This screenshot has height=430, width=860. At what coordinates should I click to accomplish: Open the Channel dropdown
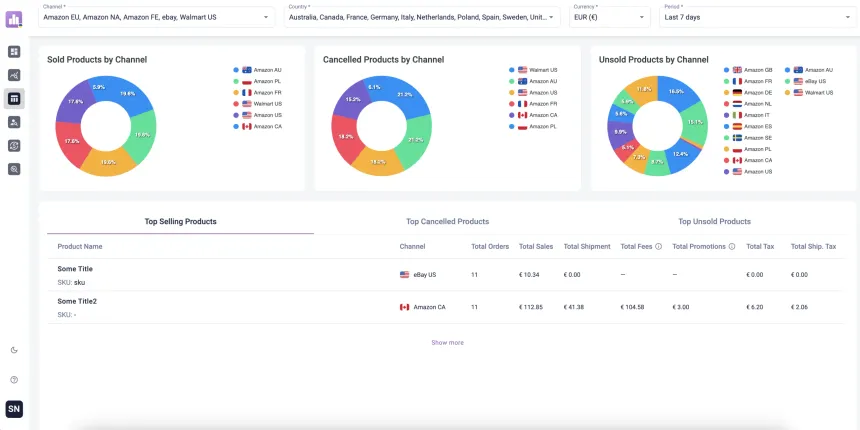pyautogui.click(x=156, y=17)
